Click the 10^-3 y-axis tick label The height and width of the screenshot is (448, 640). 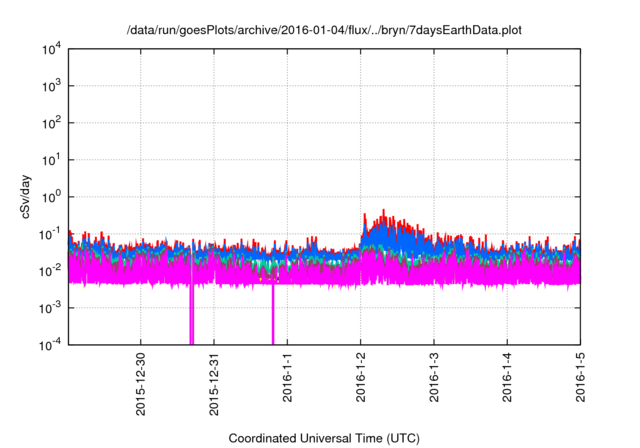50,308
